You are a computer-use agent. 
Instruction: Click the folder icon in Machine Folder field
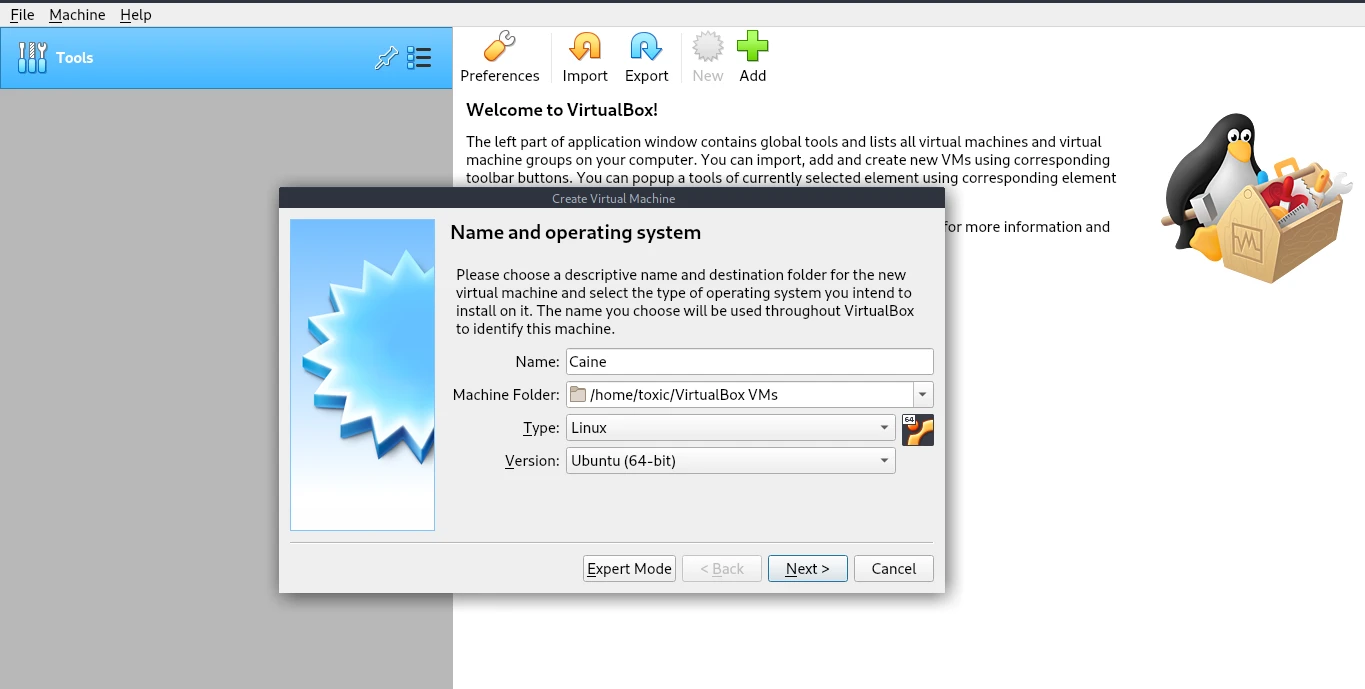point(578,394)
